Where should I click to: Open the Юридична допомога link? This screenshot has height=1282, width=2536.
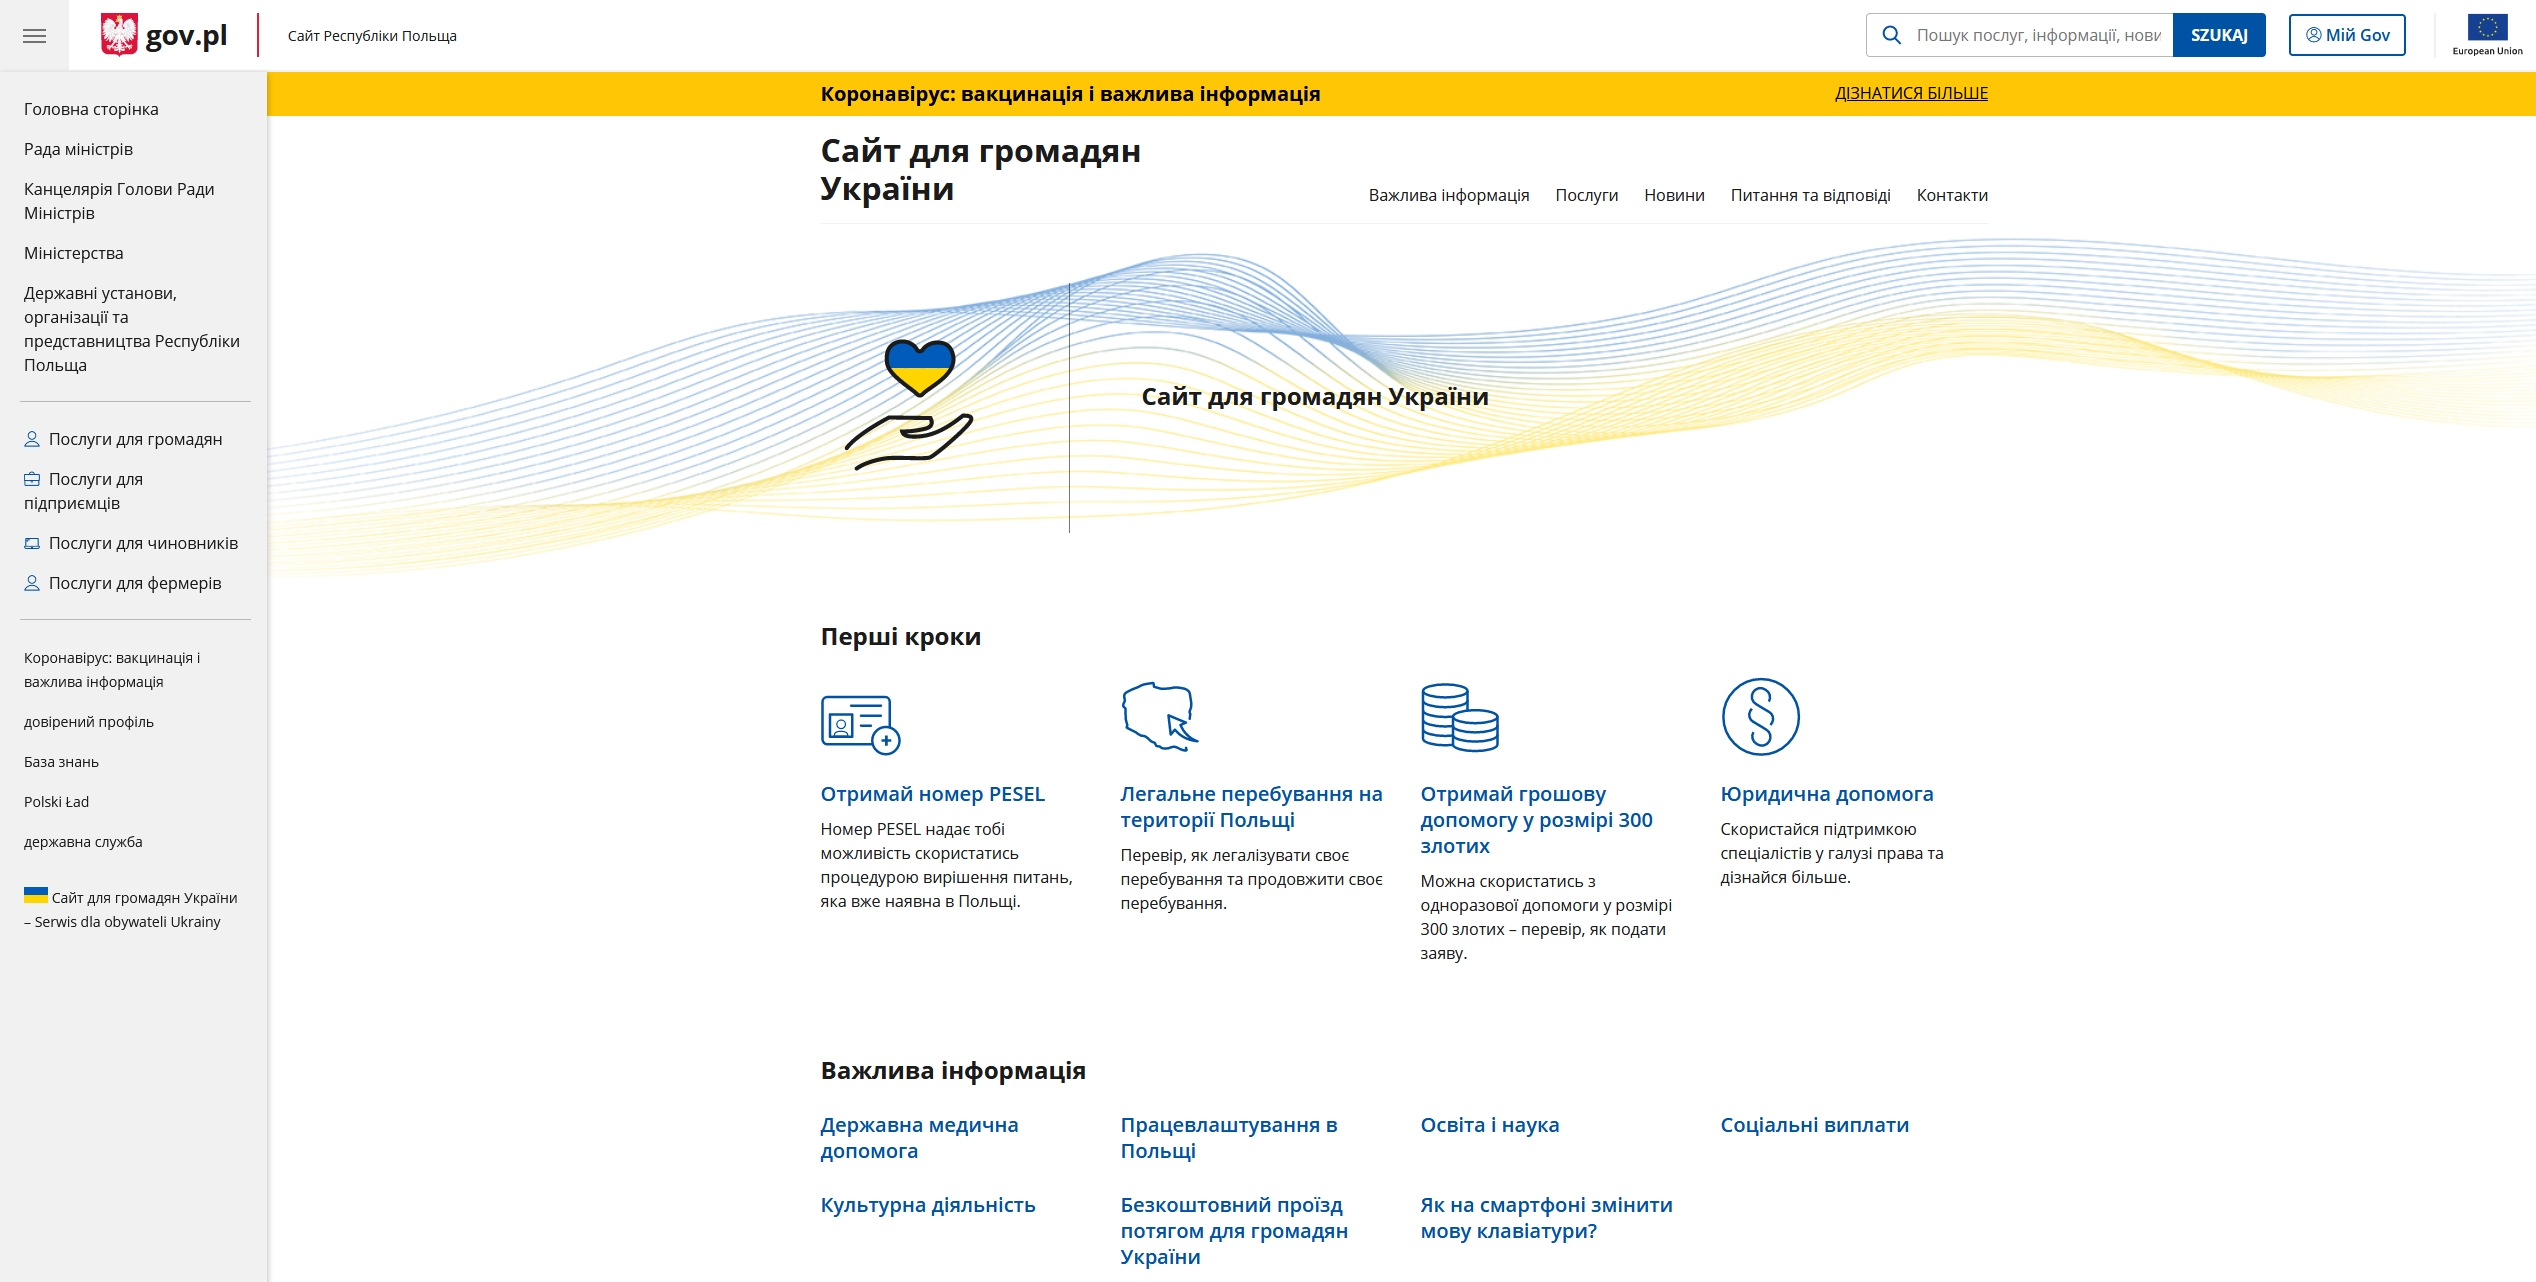pos(1826,794)
